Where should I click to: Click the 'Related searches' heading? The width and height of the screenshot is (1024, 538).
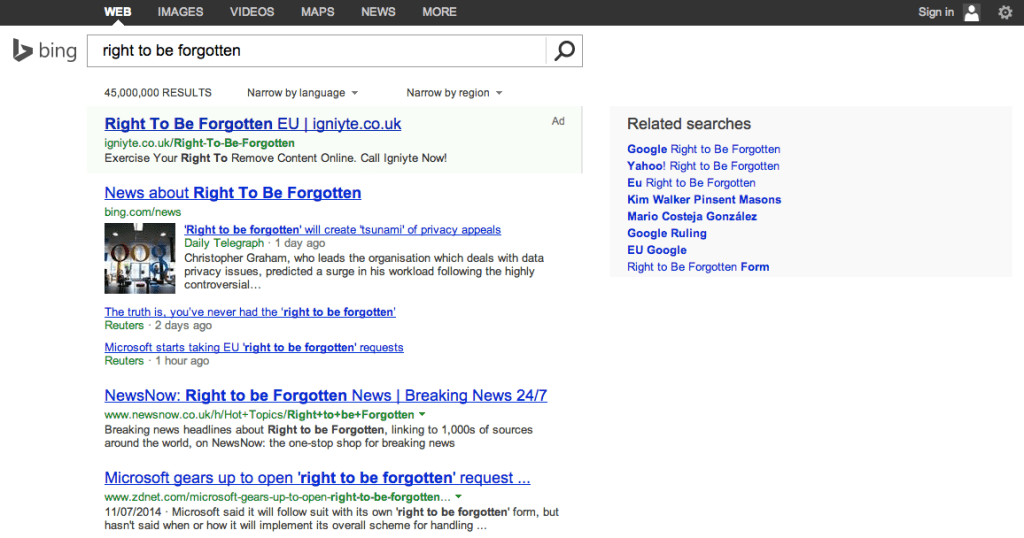click(689, 123)
